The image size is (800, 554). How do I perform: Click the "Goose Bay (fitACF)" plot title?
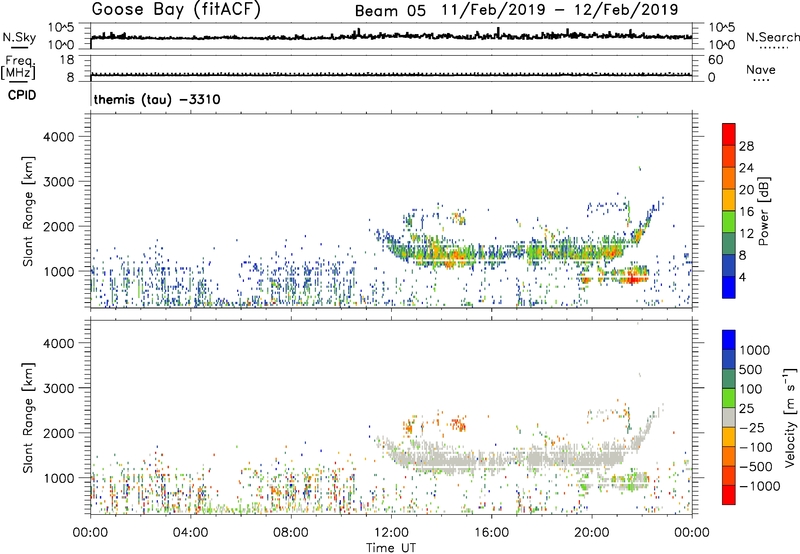pyautogui.click(x=176, y=10)
